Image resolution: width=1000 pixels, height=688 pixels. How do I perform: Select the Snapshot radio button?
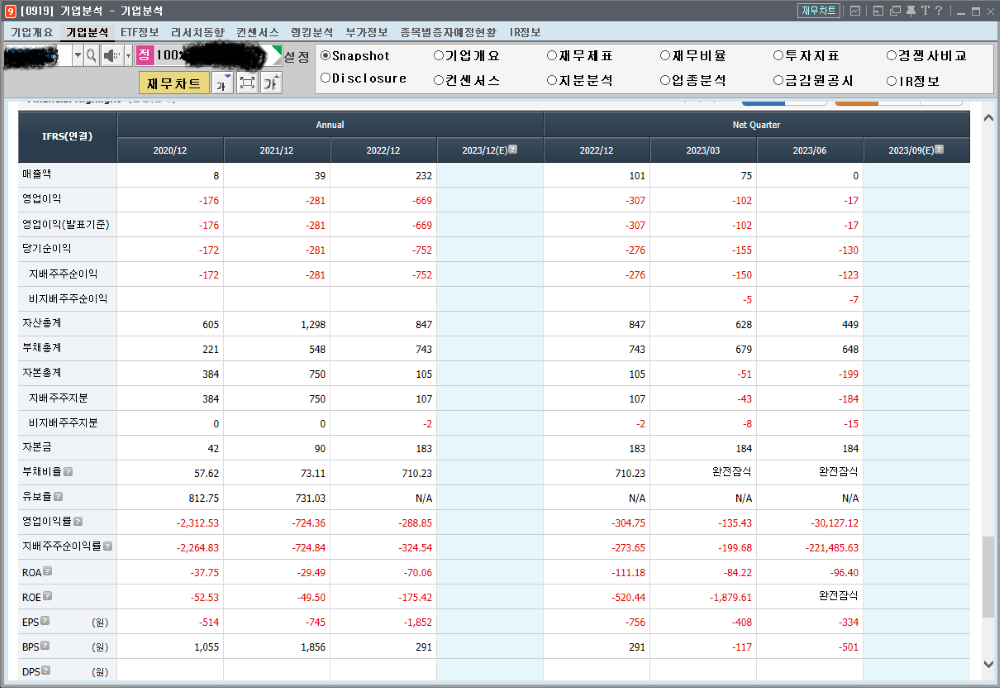click(x=325, y=55)
